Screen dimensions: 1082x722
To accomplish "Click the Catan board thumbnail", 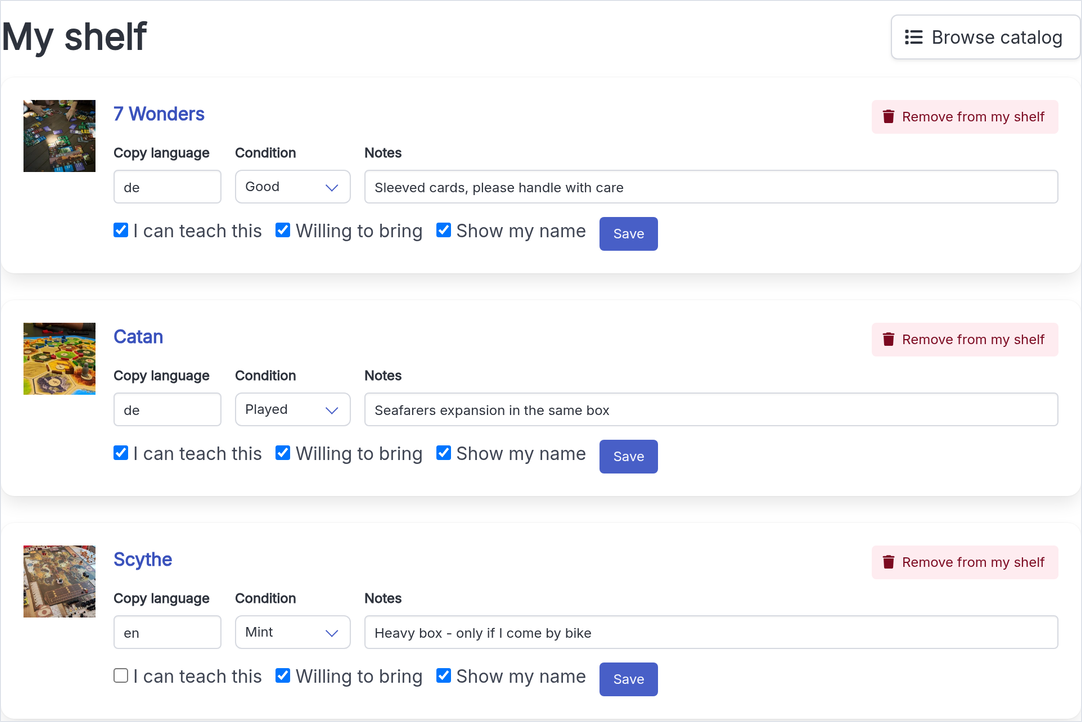I will 59,359.
